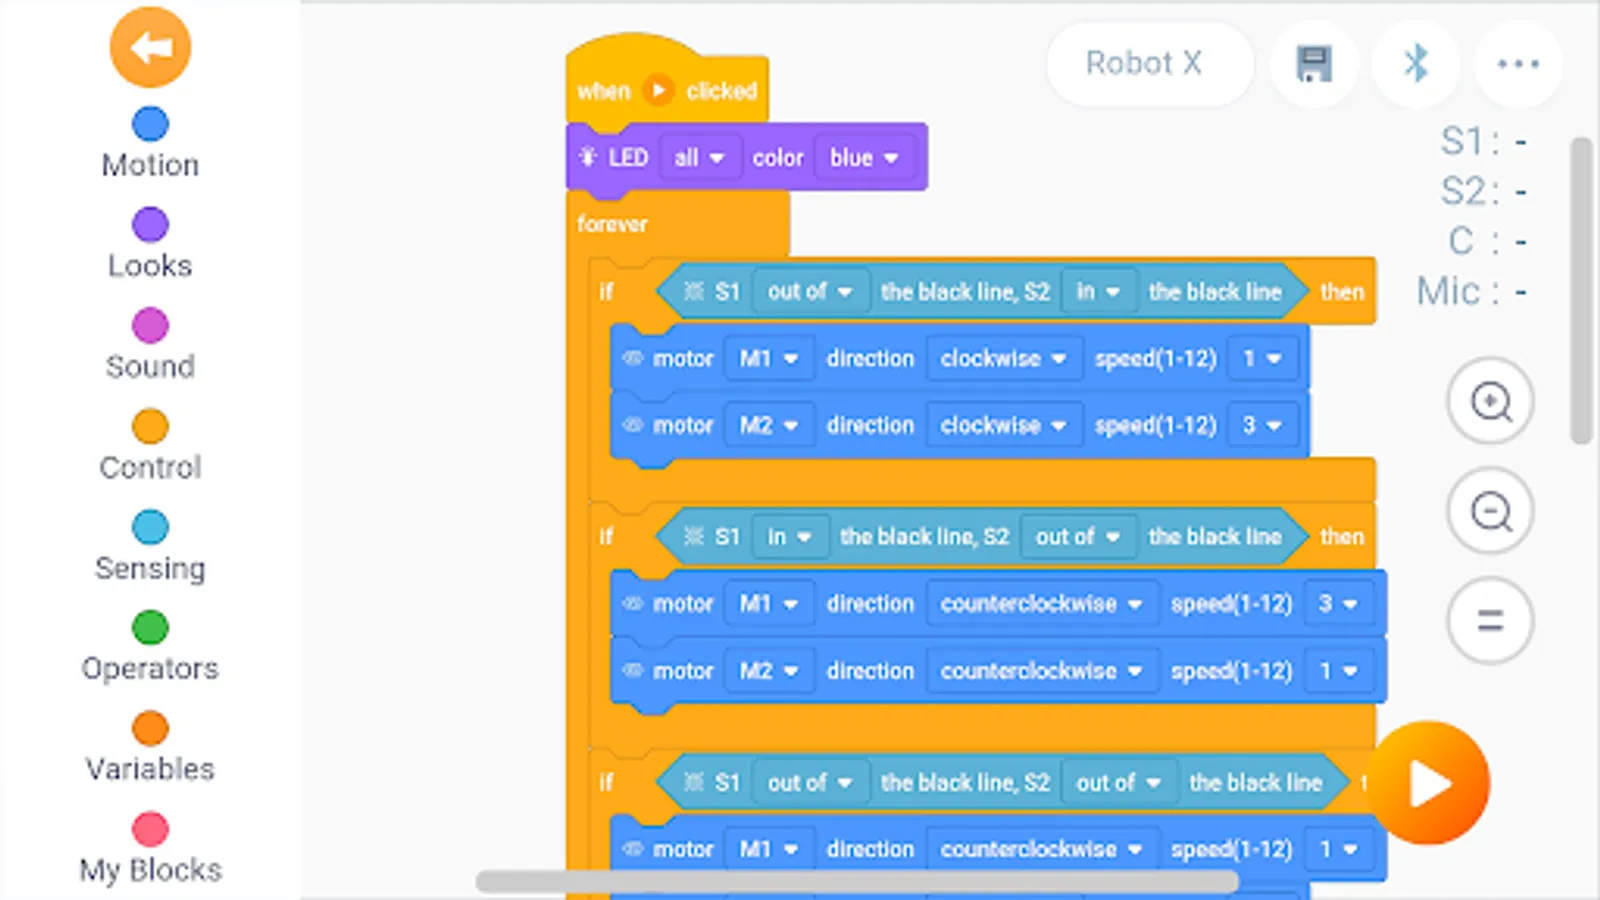Open the Looks block category
This screenshot has height=900, width=1600.
click(x=150, y=245)
